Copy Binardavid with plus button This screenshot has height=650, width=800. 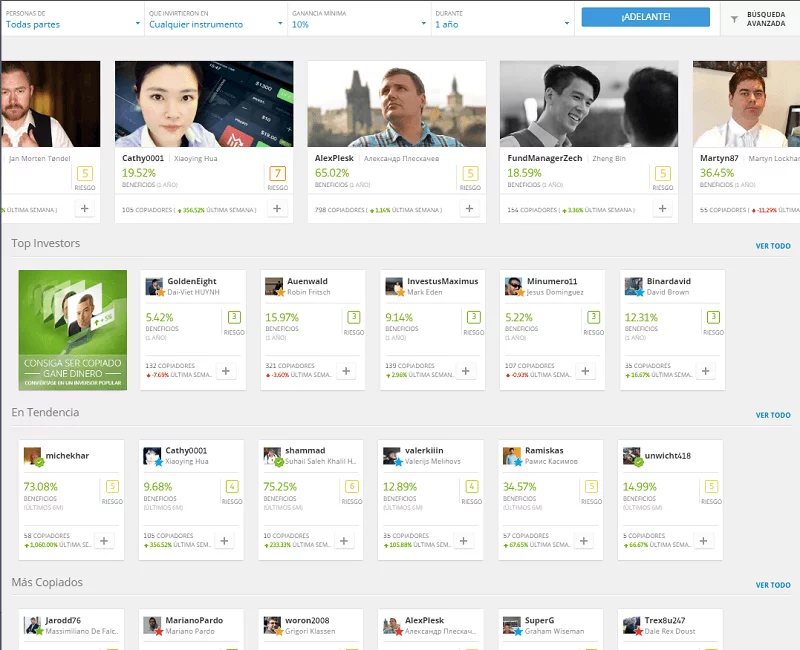click(x=706, y=371)
